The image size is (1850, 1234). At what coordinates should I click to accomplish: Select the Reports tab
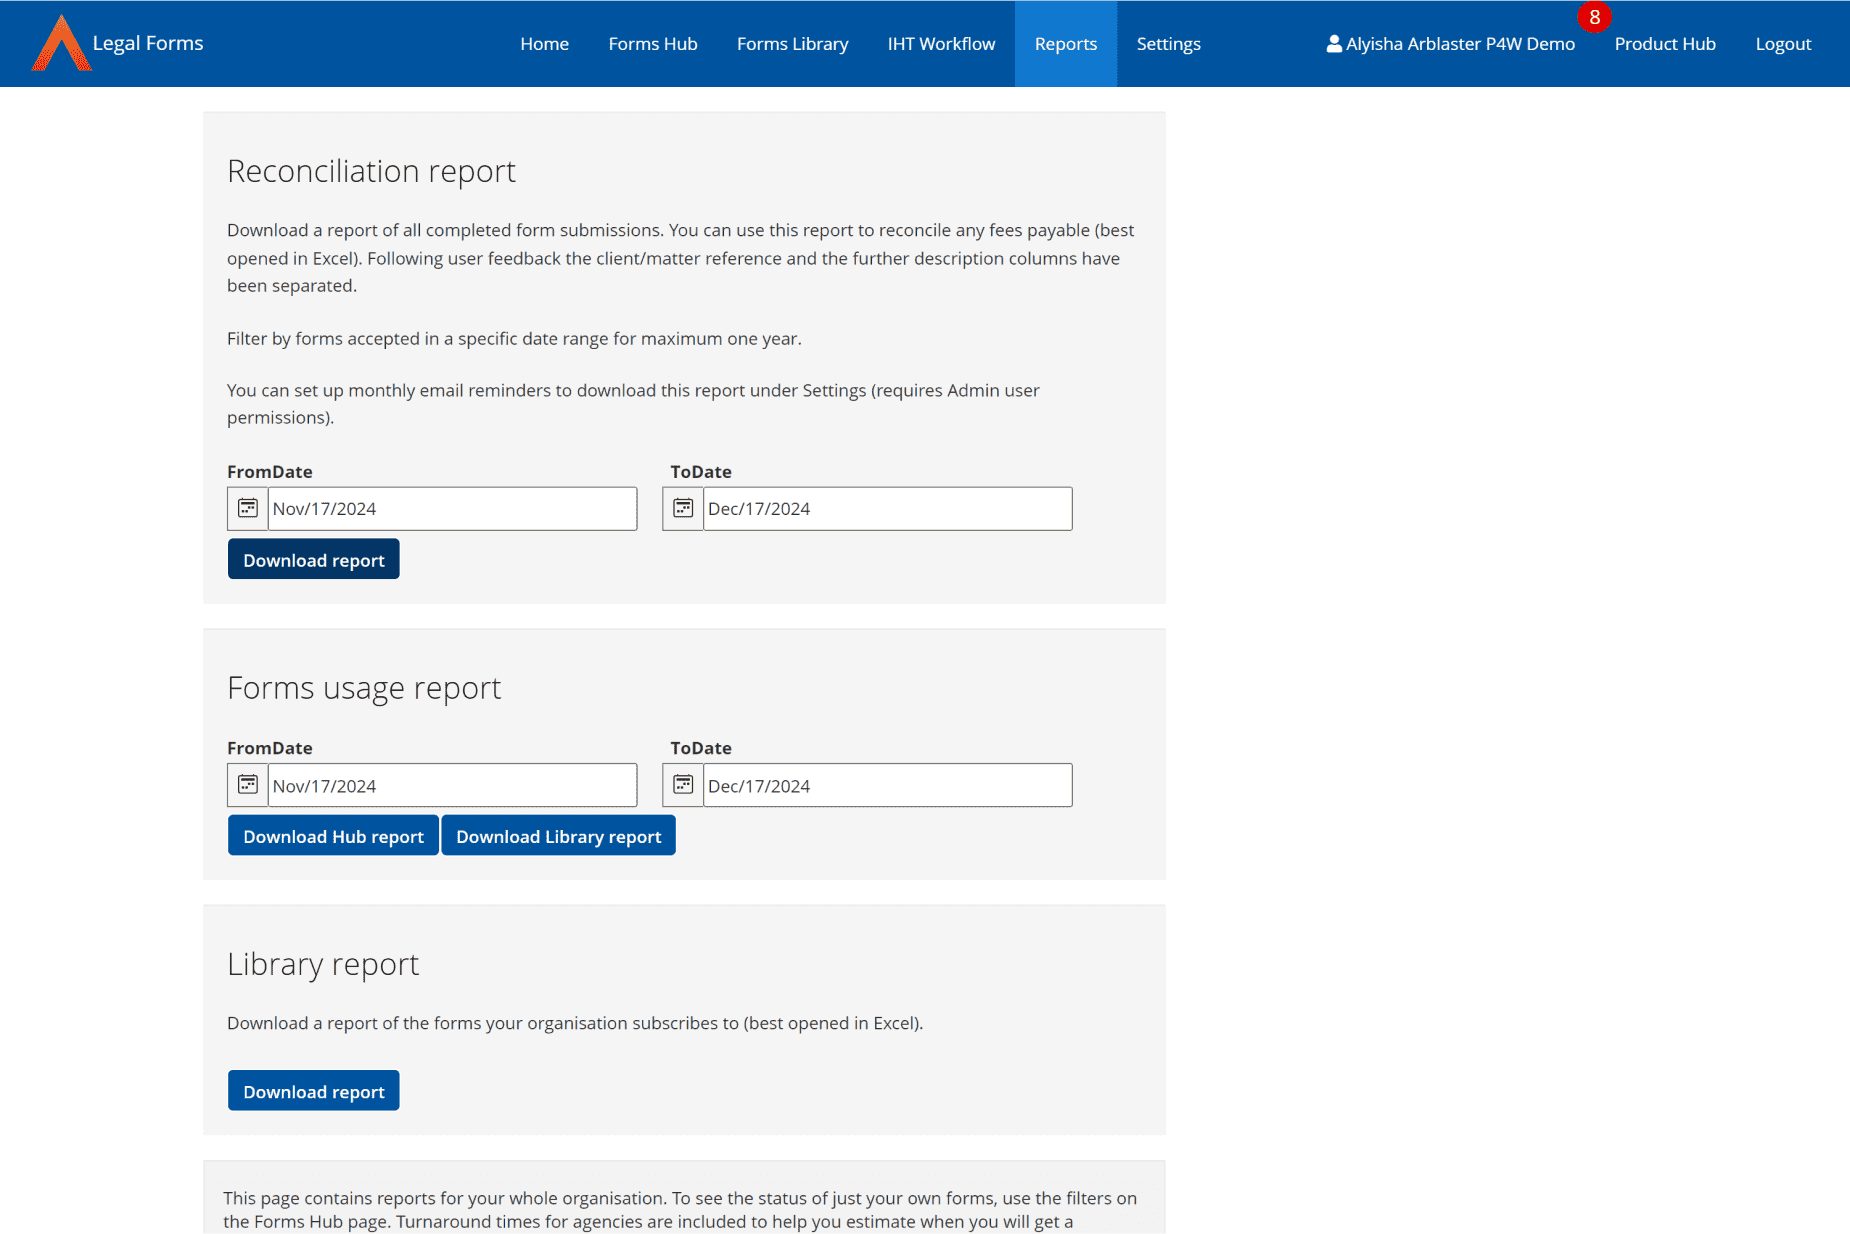pyautogui.click(x=1065, y=44)
